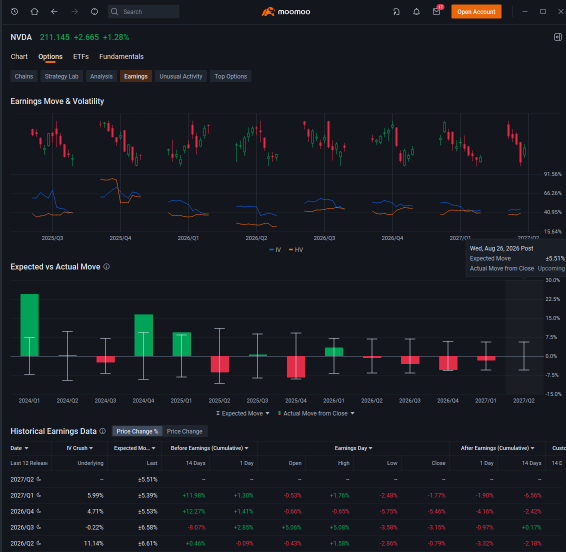Screen dimensions: 566x552
Task: Click the -5.46% Close cell
Action: click(436, 511)
